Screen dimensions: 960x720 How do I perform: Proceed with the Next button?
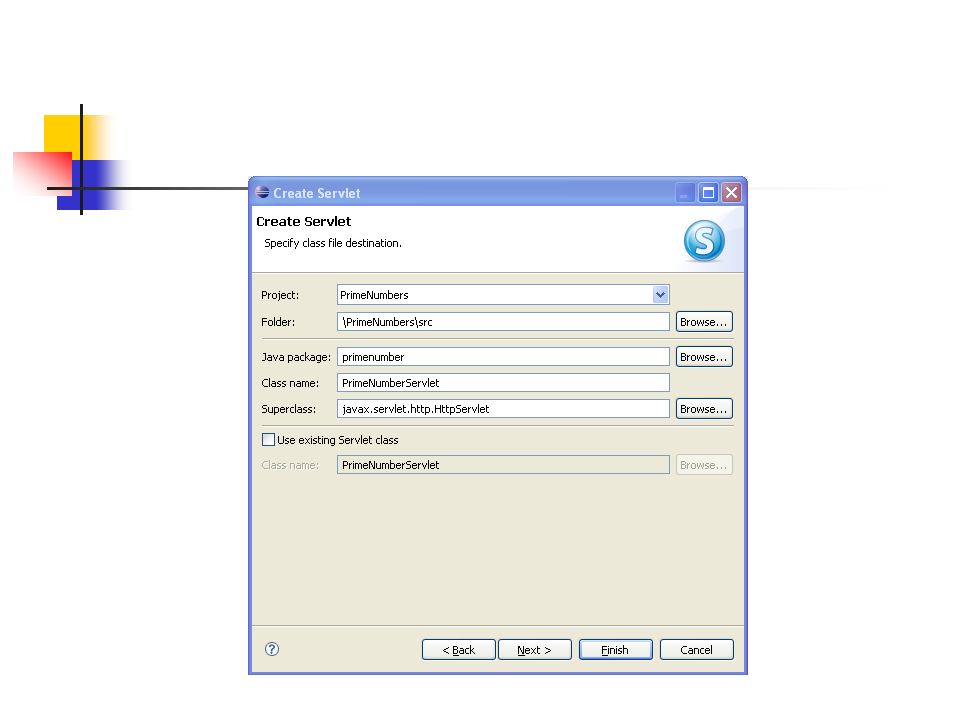point(534,650)
